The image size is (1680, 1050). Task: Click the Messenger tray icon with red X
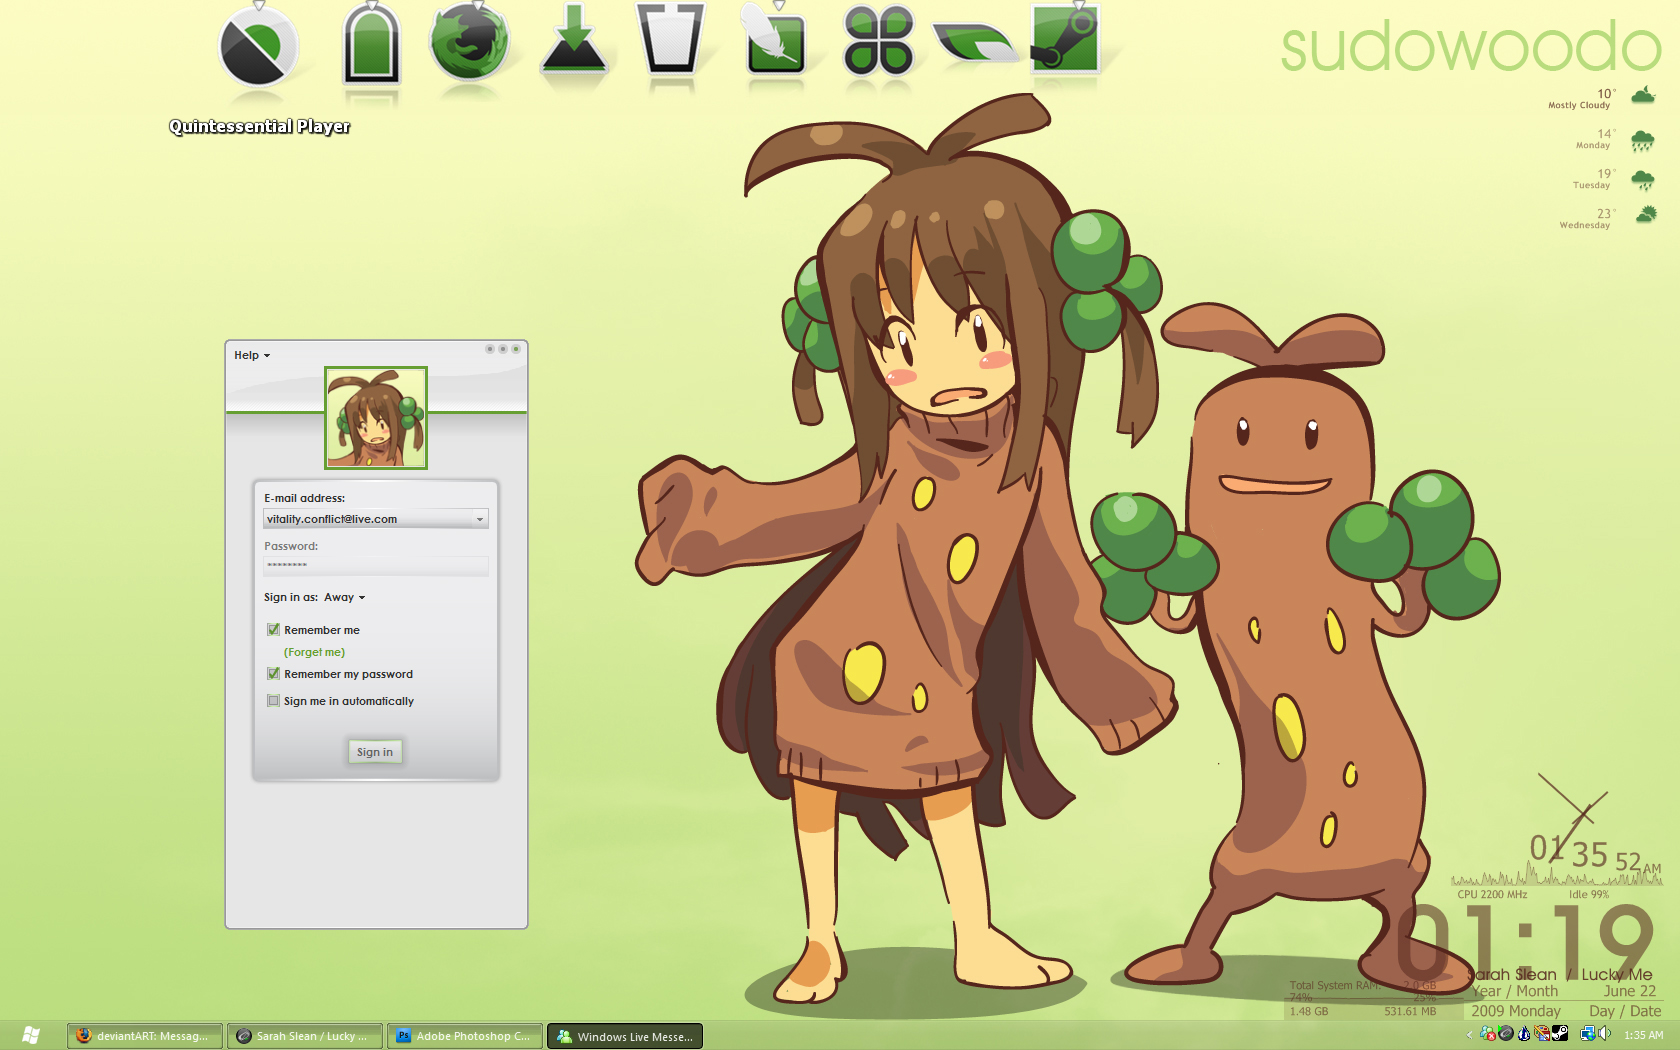pyautogui.click(x=1488, y=1034)
